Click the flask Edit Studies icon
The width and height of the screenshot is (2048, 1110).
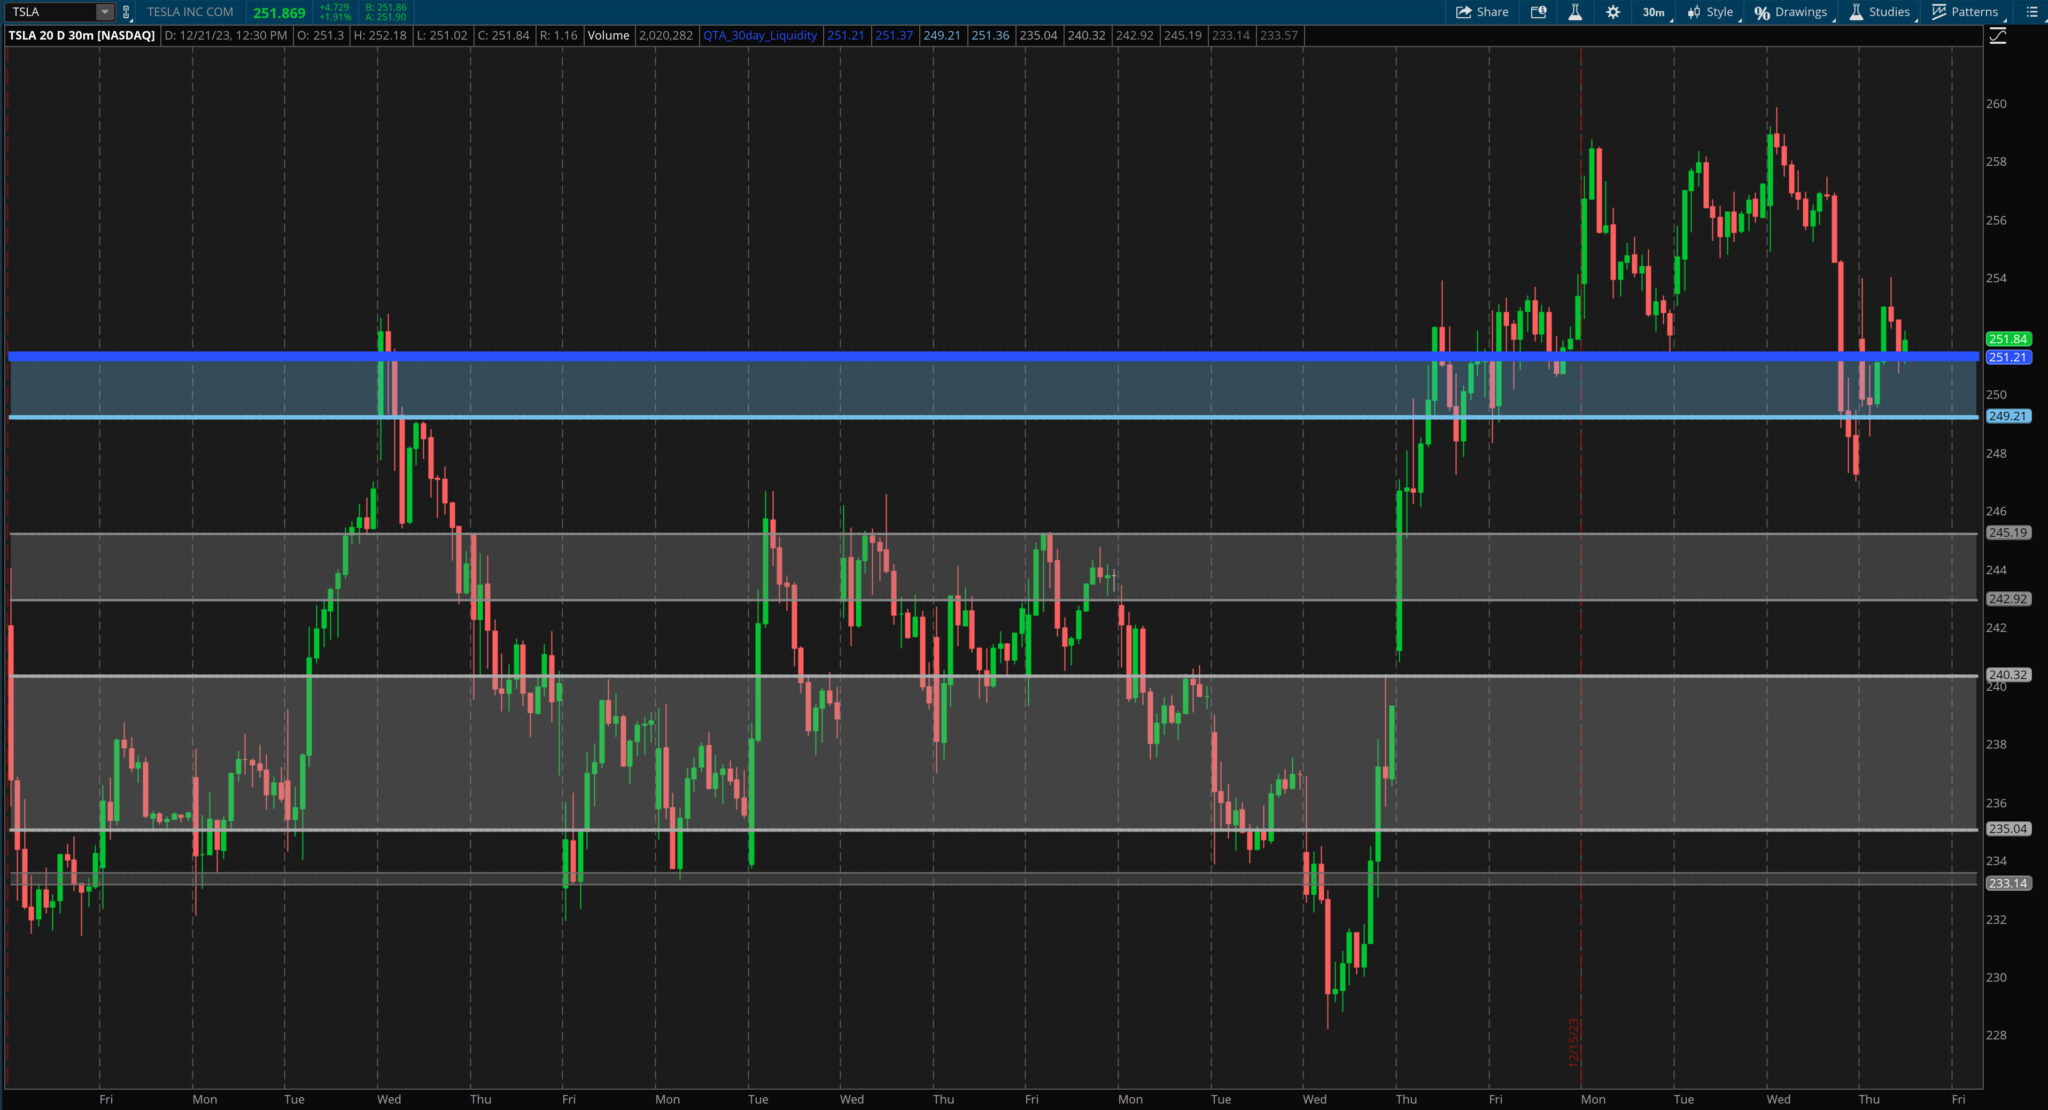1575,12
